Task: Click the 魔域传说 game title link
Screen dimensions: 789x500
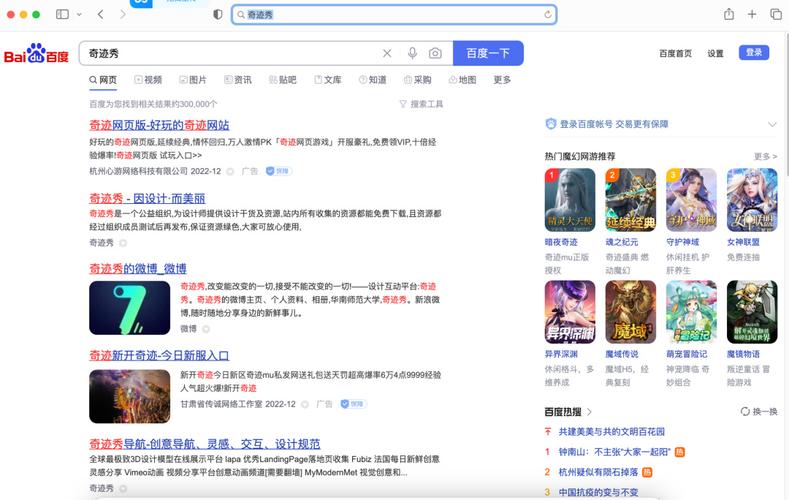Action: click(622, 354)
